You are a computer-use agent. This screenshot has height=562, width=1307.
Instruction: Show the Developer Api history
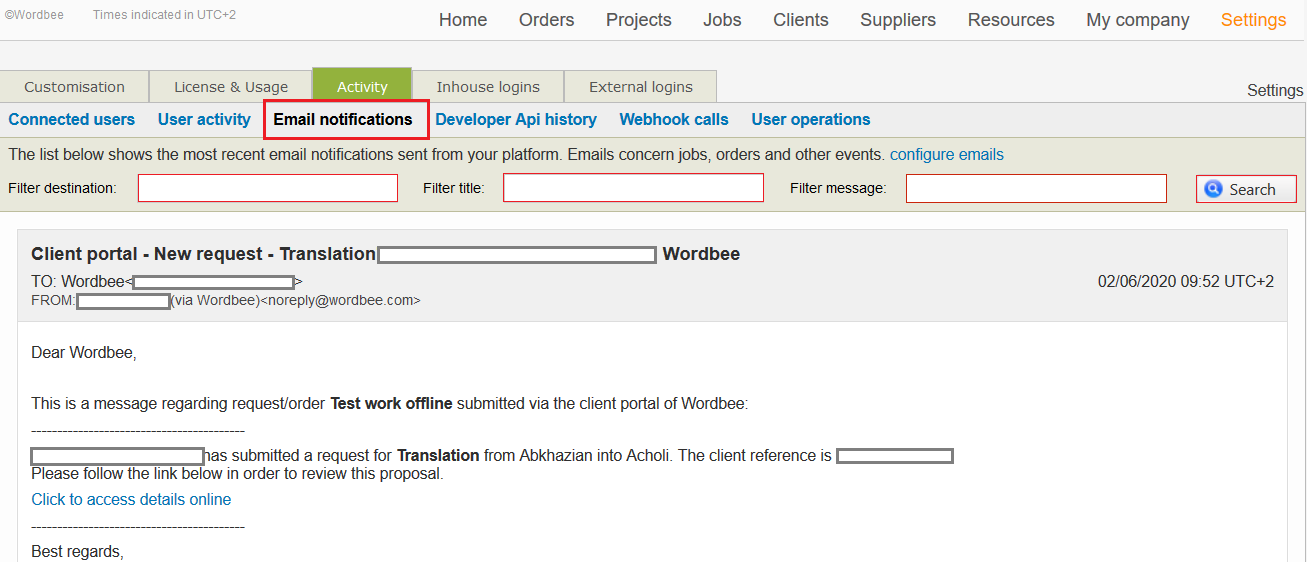516,119
